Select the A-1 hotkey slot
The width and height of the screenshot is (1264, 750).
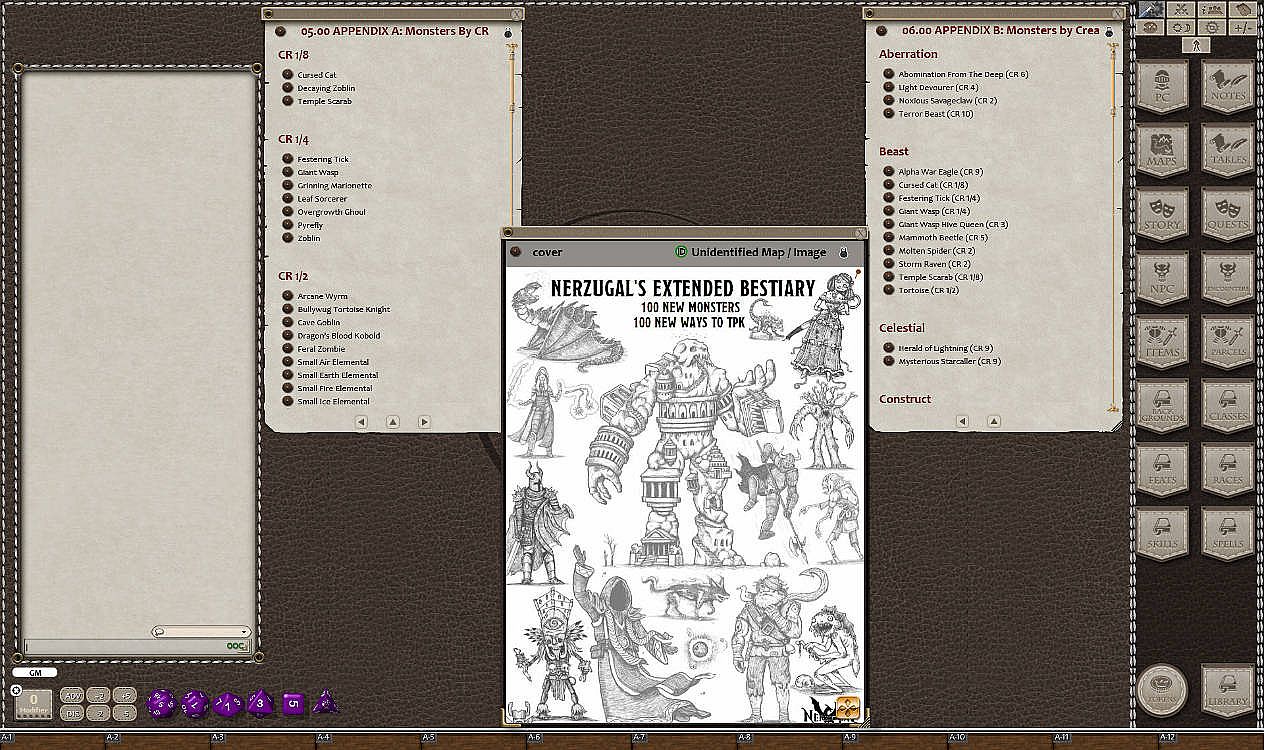point(53,740)
